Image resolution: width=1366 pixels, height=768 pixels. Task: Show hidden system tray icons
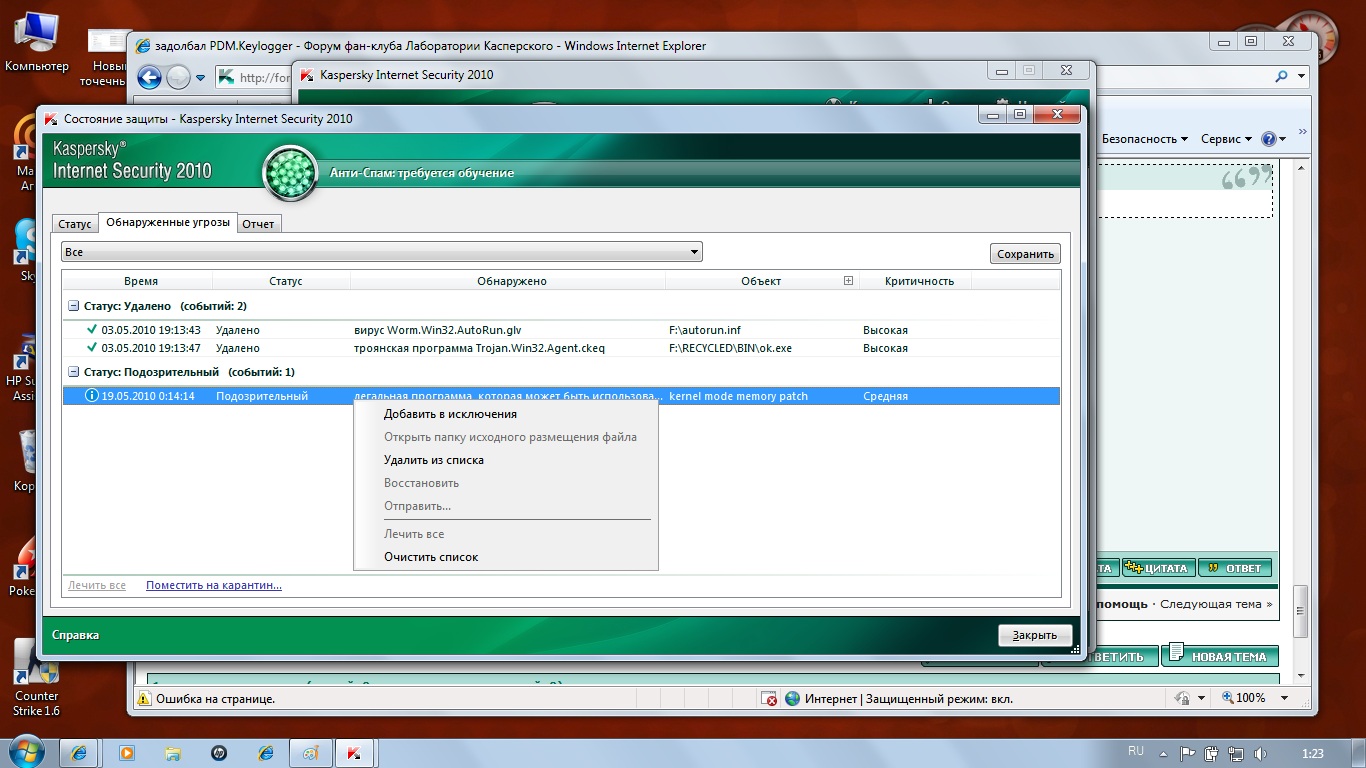point(1164,753)
